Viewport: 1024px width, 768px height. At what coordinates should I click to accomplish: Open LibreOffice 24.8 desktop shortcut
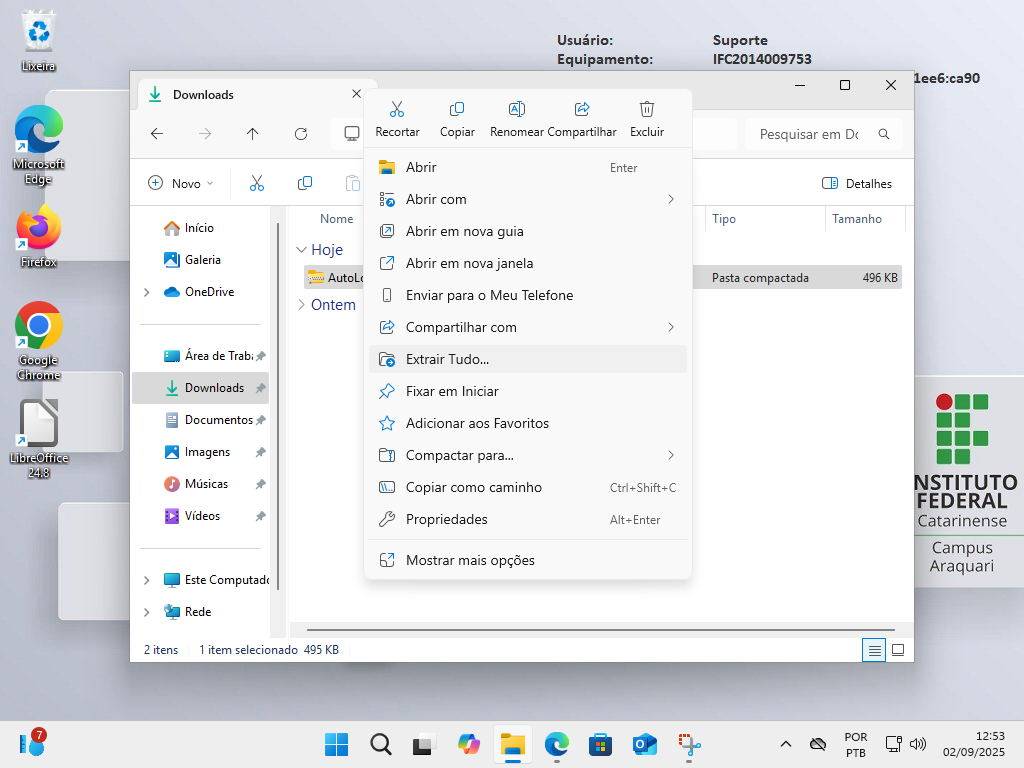39,439
